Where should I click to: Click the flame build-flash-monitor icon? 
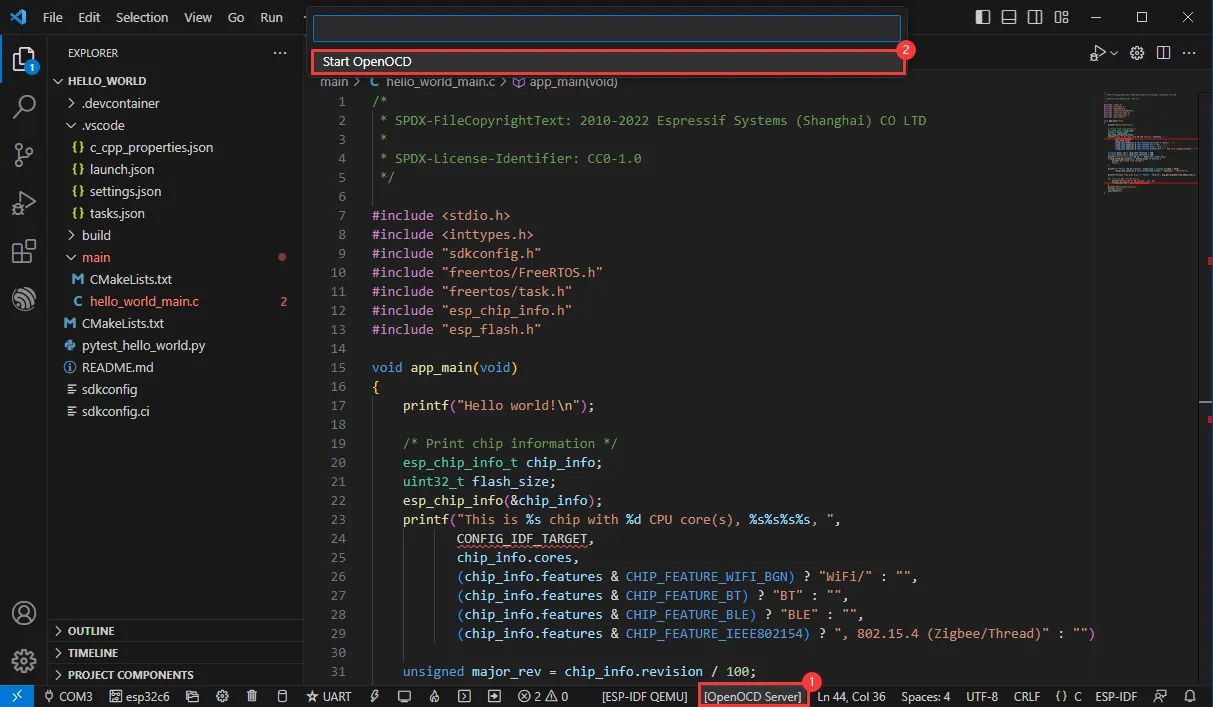[x=434, y=696]
